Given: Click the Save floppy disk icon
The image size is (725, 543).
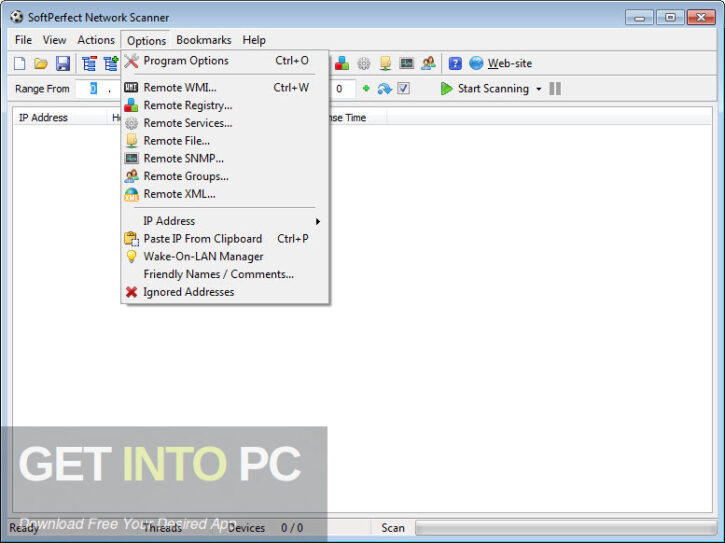Looking at the screenshot, I should (x=62, y=63).
